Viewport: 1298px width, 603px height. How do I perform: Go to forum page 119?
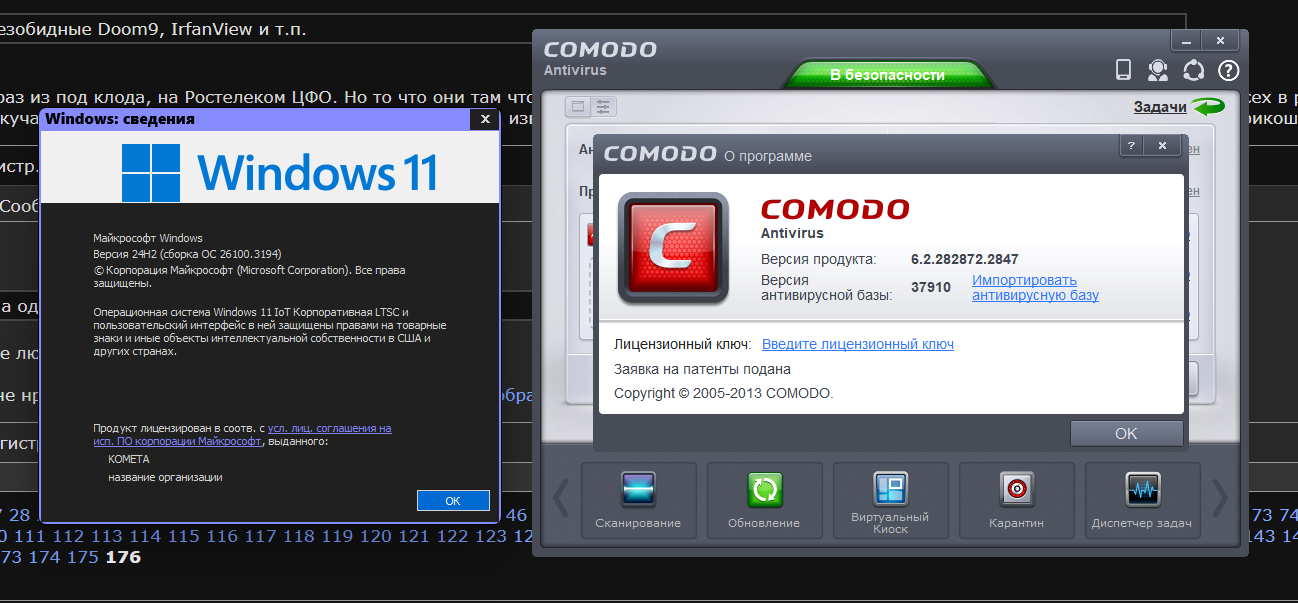point(337,537)
